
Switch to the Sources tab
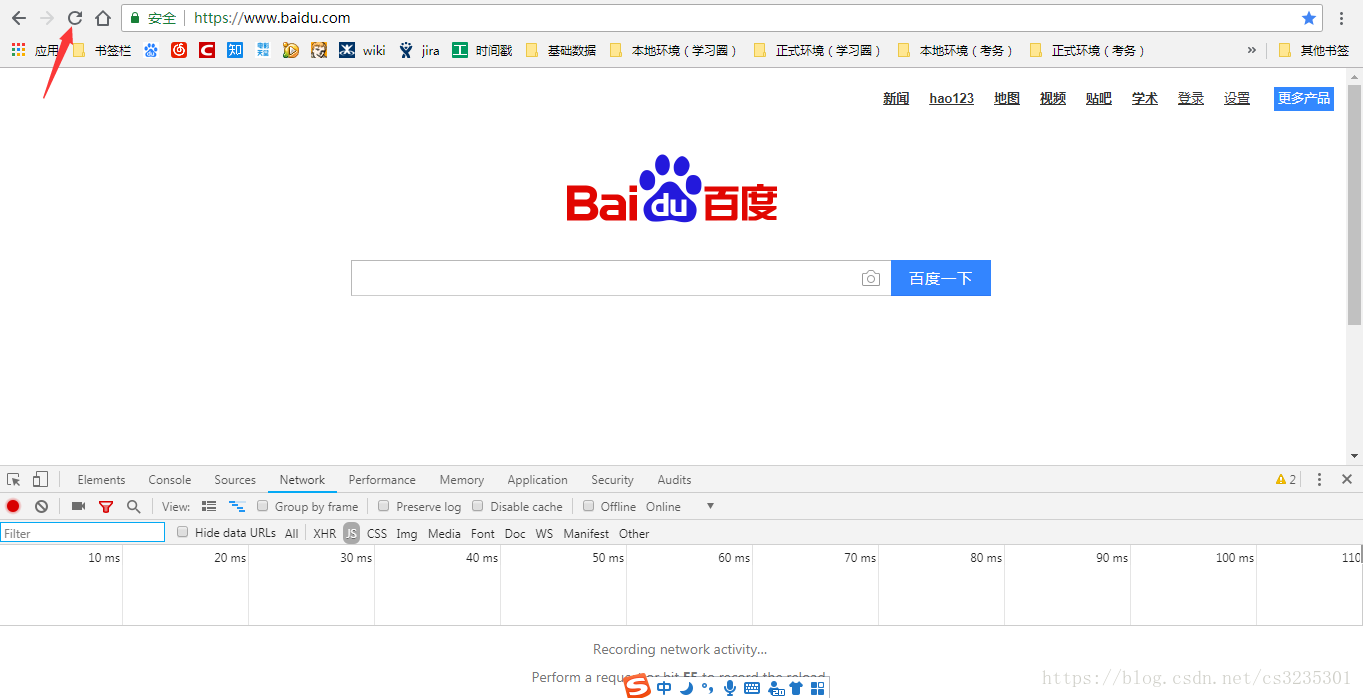coord(235,480)
